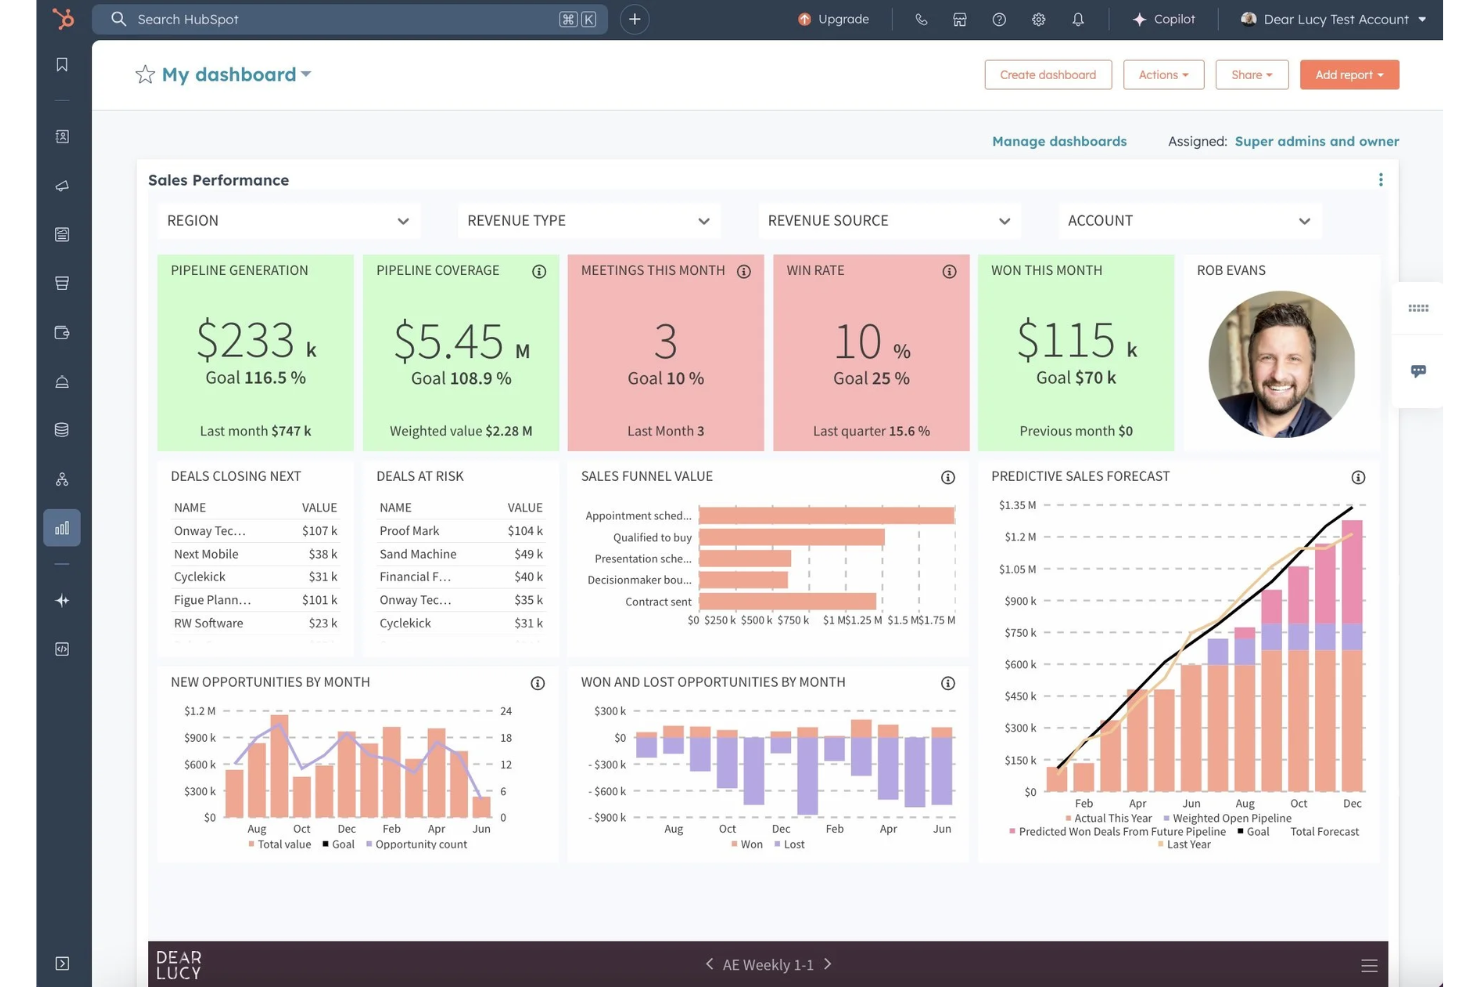Open the Reporting section in the left sidebar

(x=62, y=527)
